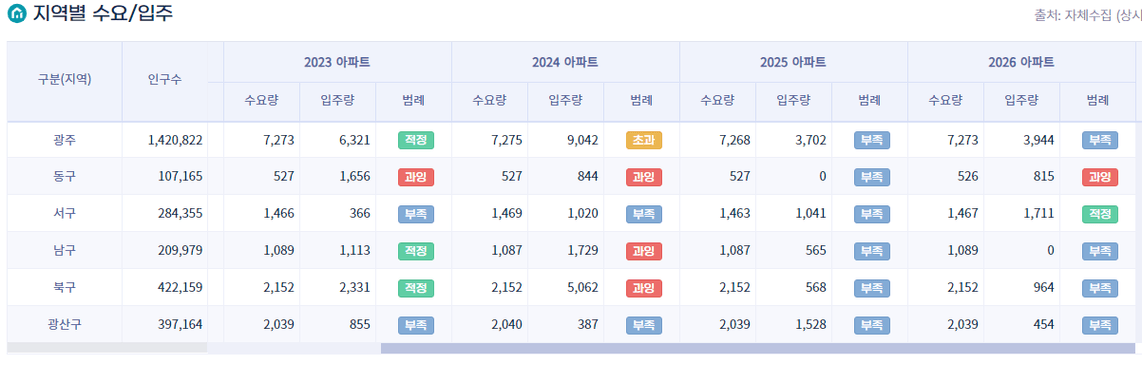Image resolution: width=1142 pixels, height=367 pixels.
Task: Click the 인구수 column header
Action: tap(165, 80)
